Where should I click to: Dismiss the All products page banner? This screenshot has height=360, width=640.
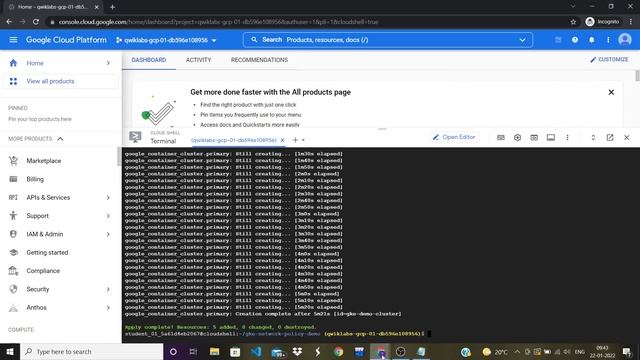611,92
